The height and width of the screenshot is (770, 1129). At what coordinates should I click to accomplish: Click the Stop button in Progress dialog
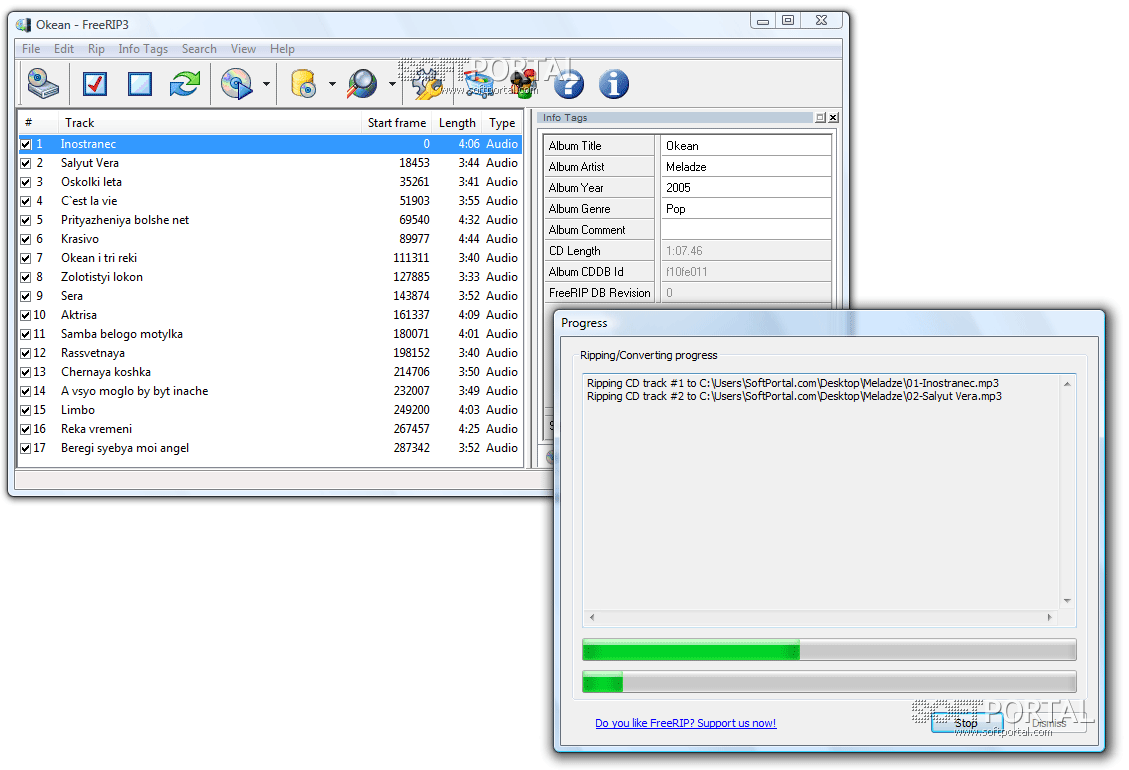[x=966, y=722]
